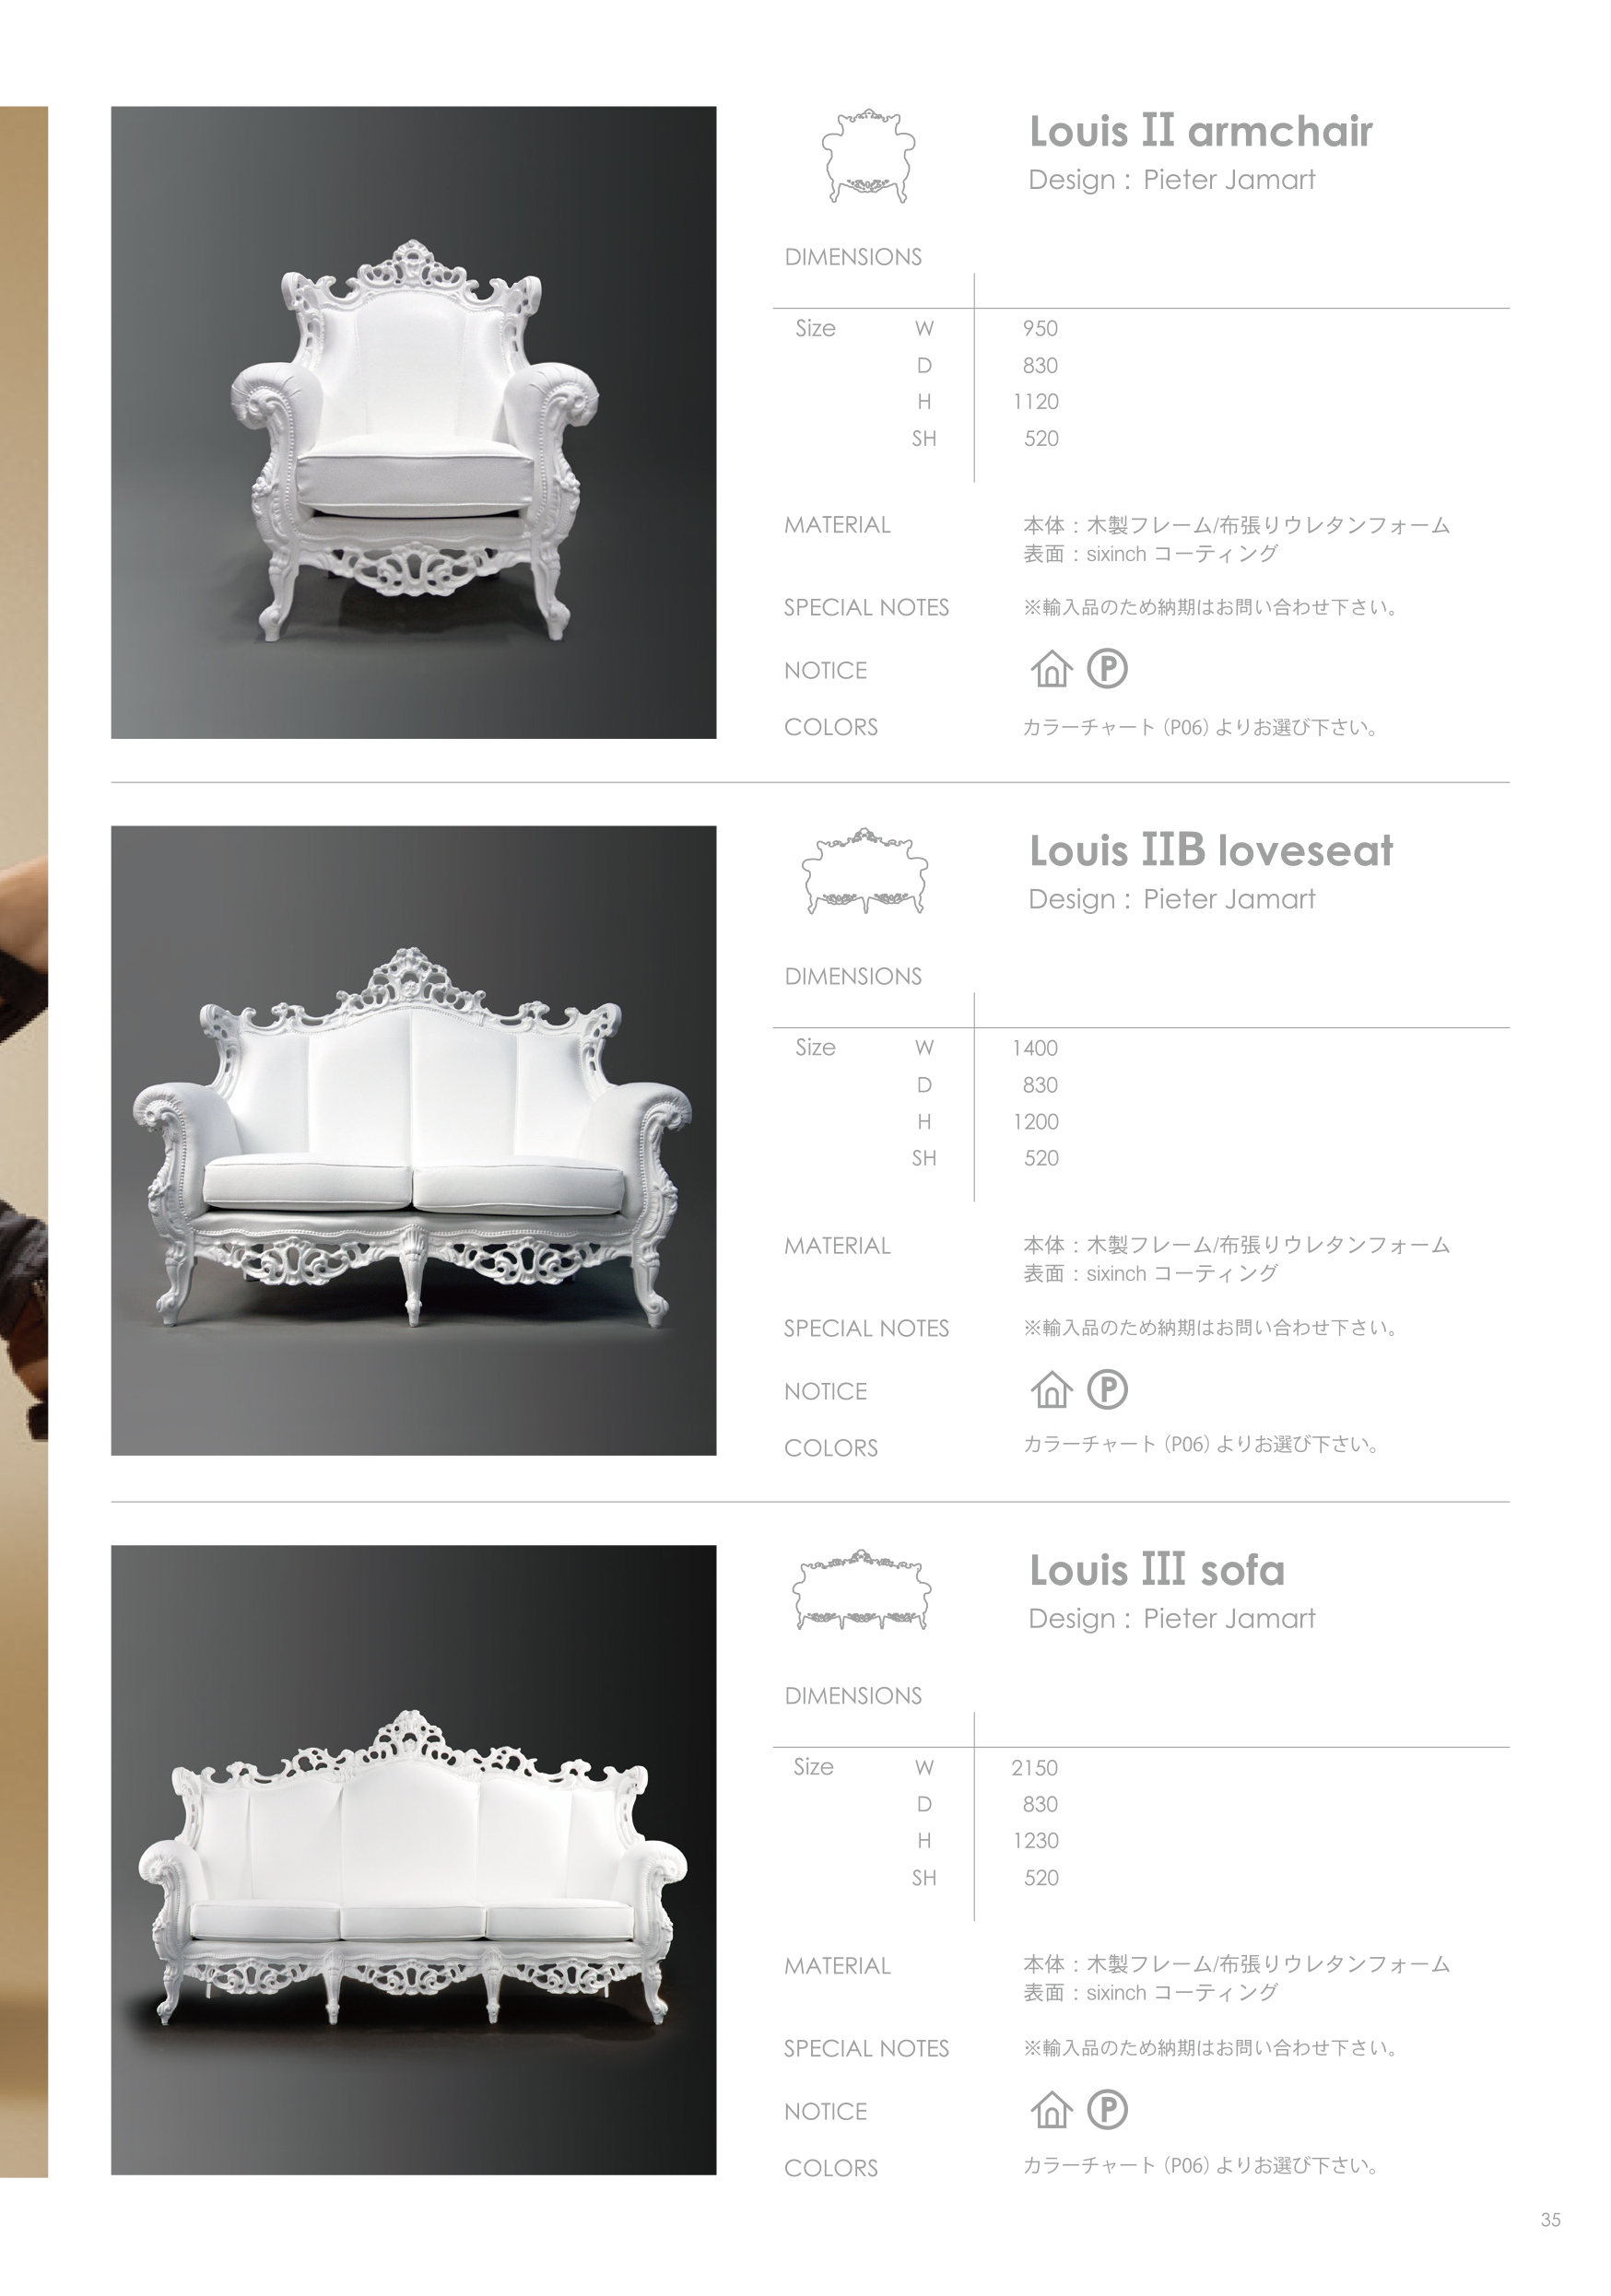
Task: Select the Louis IIB loveseat title
Action: point(1210,851)
